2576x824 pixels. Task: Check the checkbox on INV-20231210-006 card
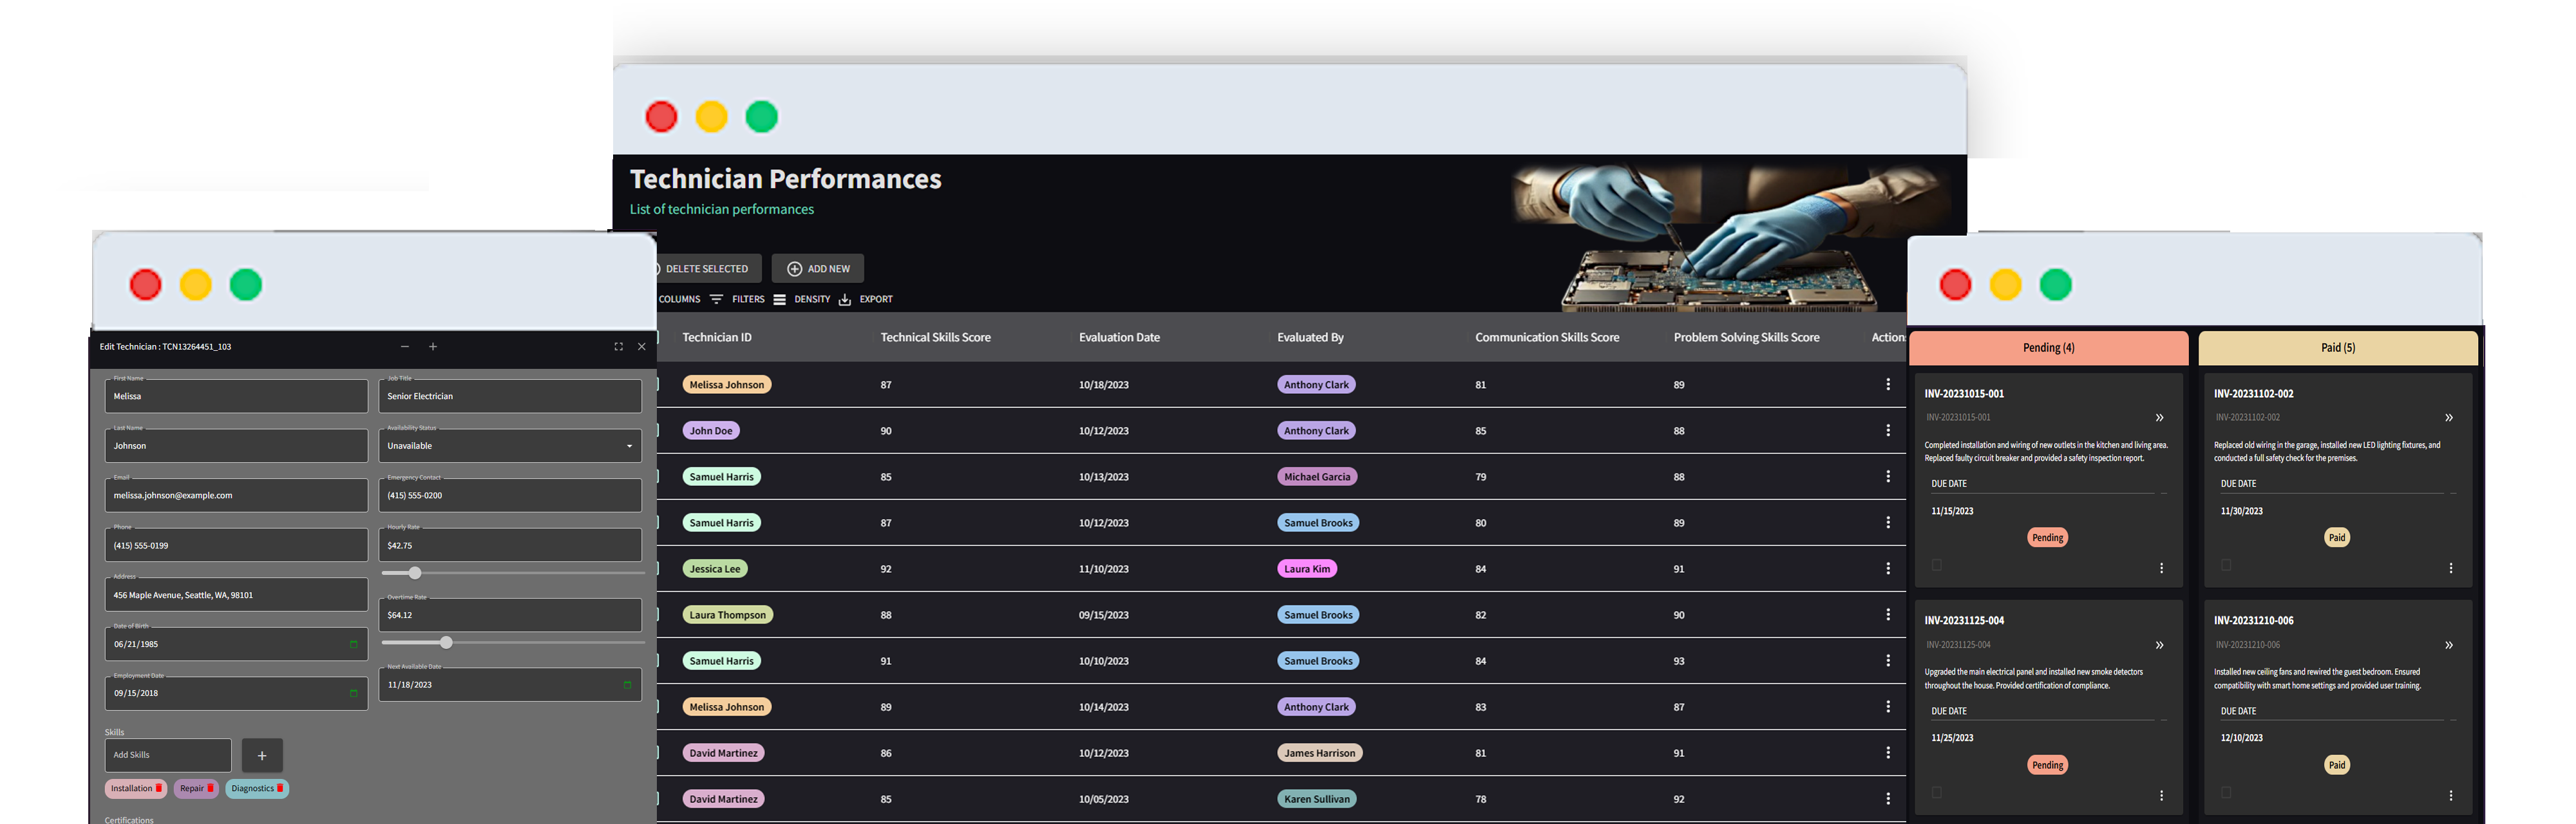[2225, 792]
